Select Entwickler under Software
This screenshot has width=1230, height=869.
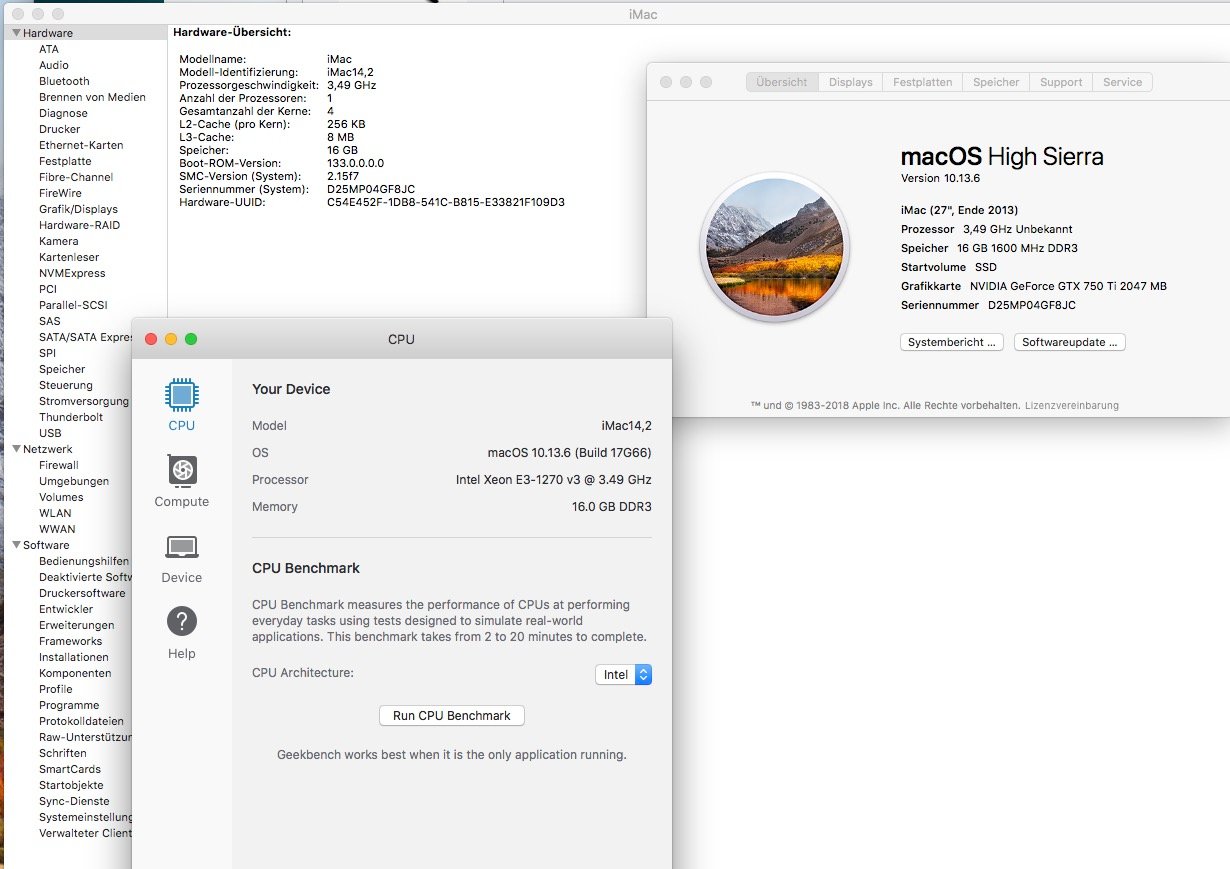coord(66,609)
